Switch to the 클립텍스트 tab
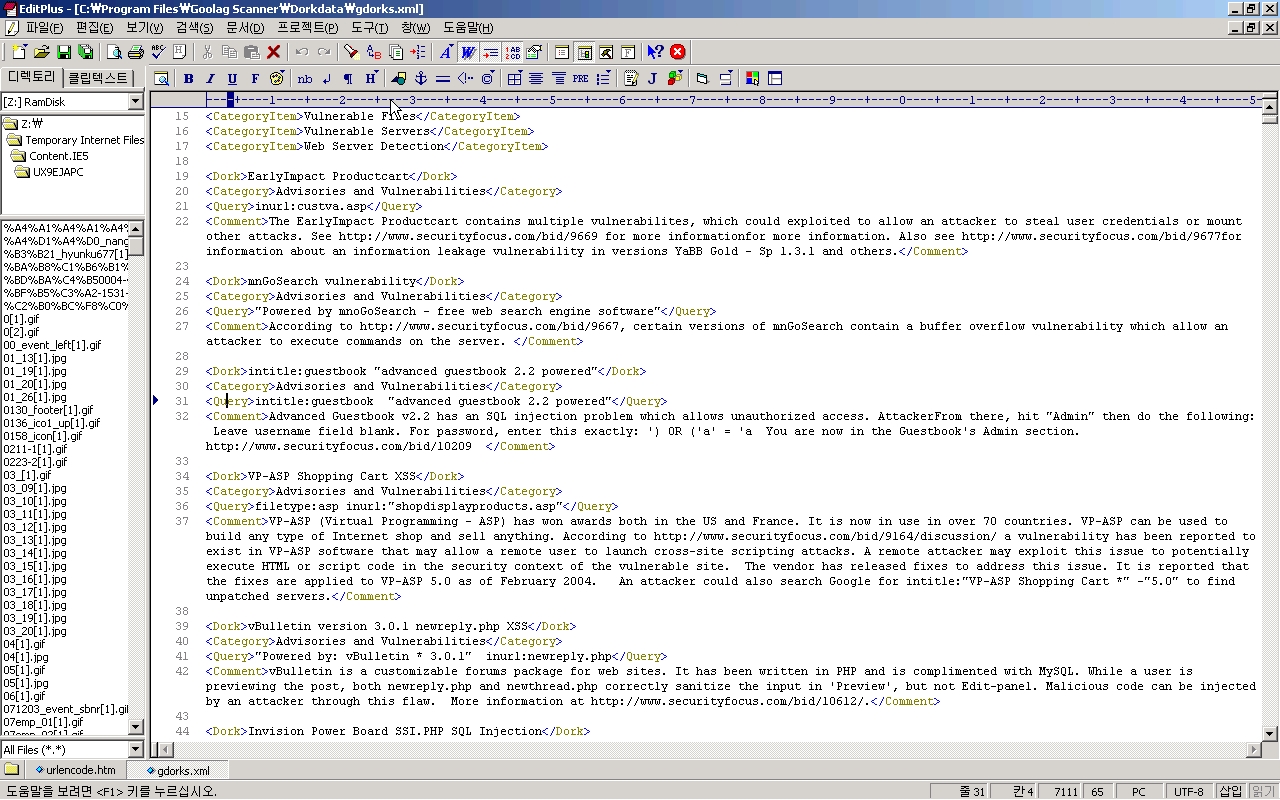 pyautogui.click(x=98, y=78)
